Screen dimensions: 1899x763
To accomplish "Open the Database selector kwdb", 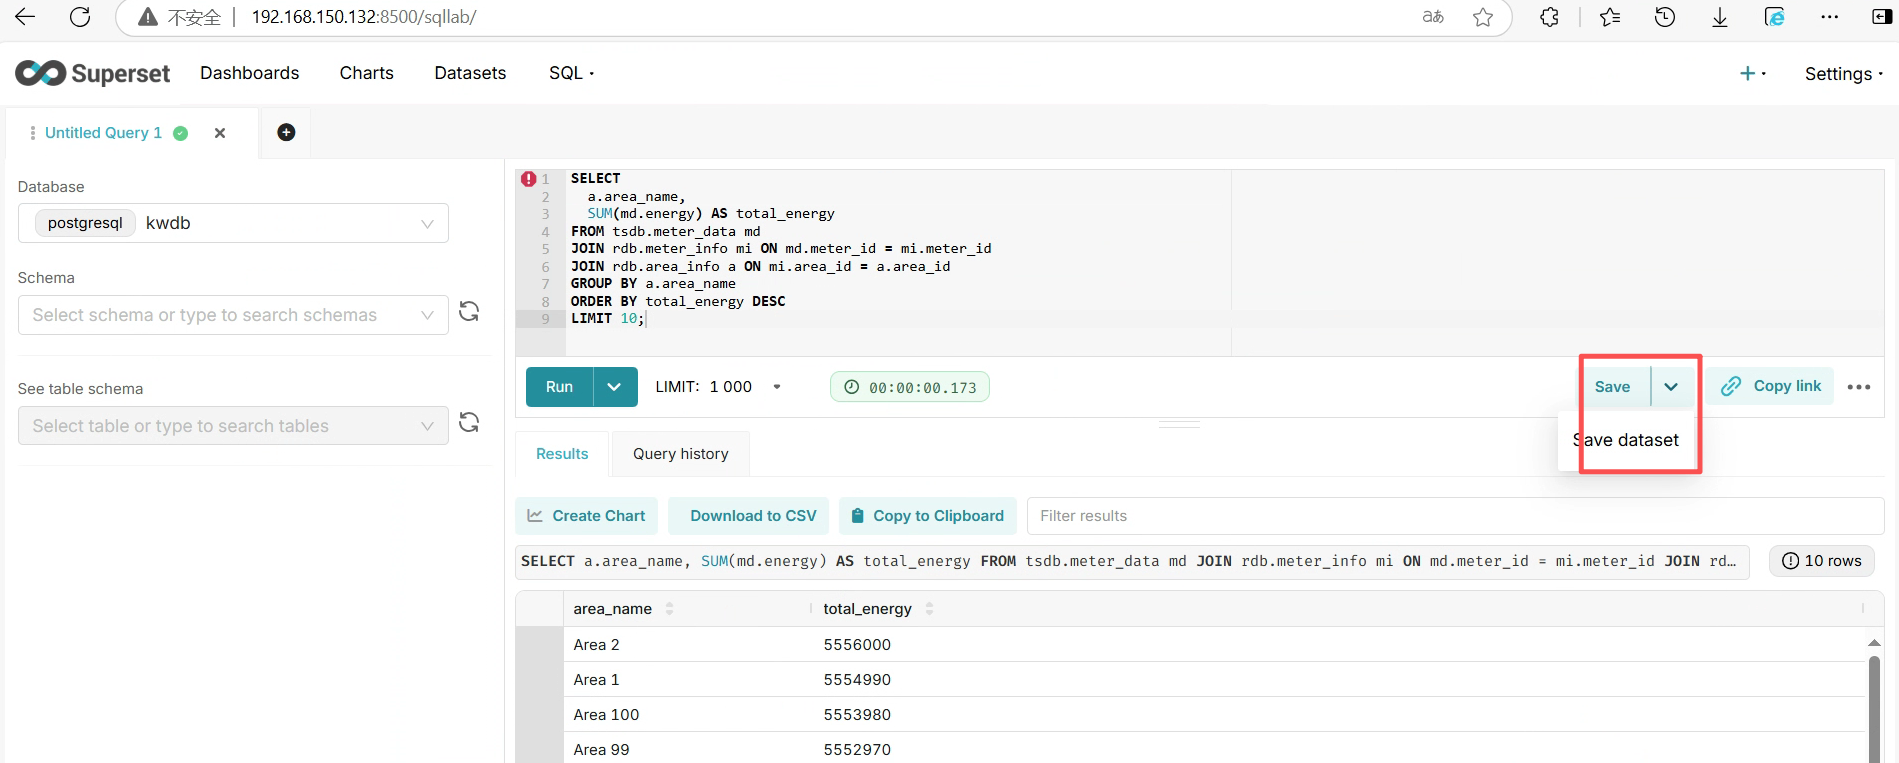I will pos(233,223).
